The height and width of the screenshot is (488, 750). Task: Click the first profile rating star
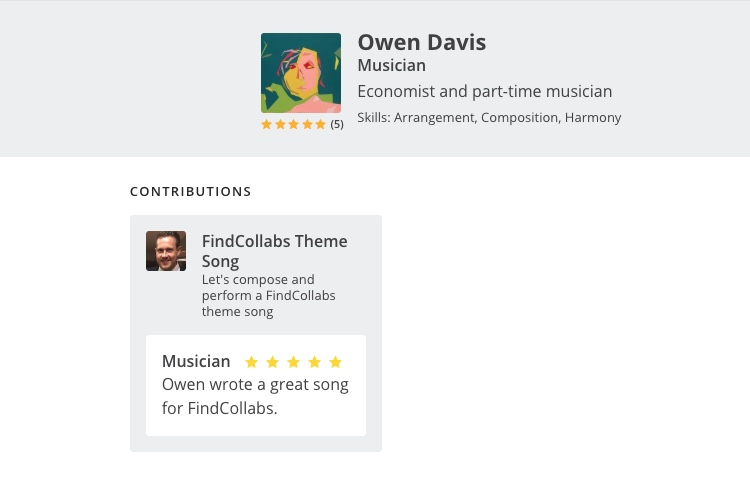266,124
